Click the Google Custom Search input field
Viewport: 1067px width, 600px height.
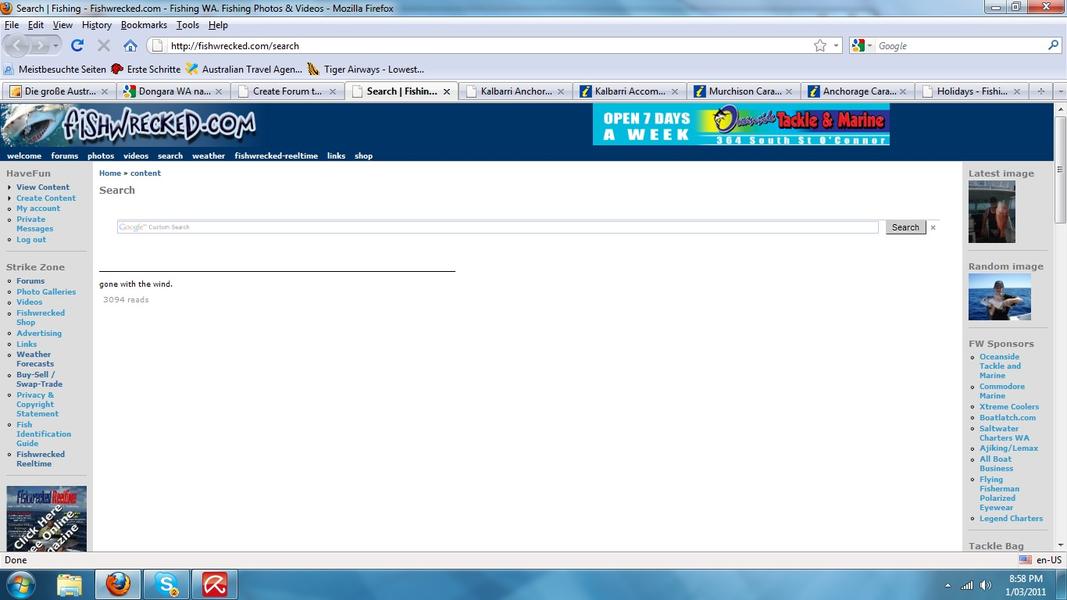(x=497, y=227)
